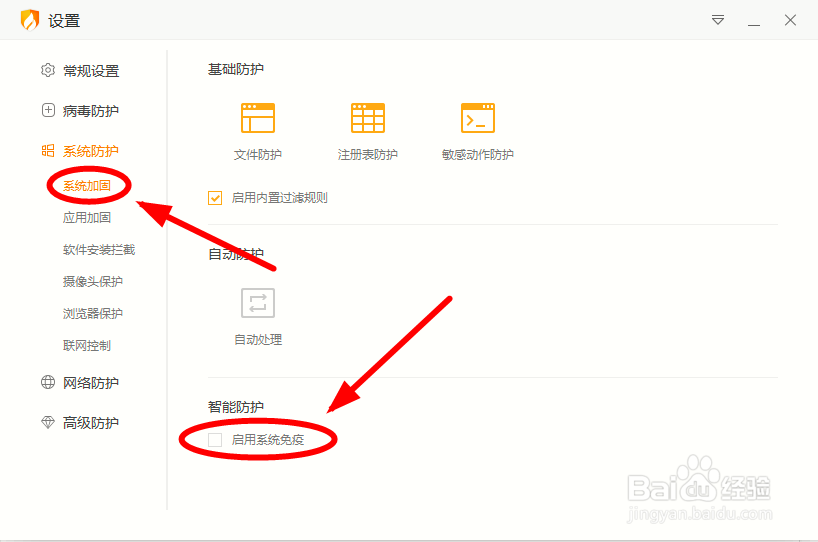Click the grid icon beside 系统防护
This screenshot has width=818, height=542.
pyautogui.click(x=48, y=151)
